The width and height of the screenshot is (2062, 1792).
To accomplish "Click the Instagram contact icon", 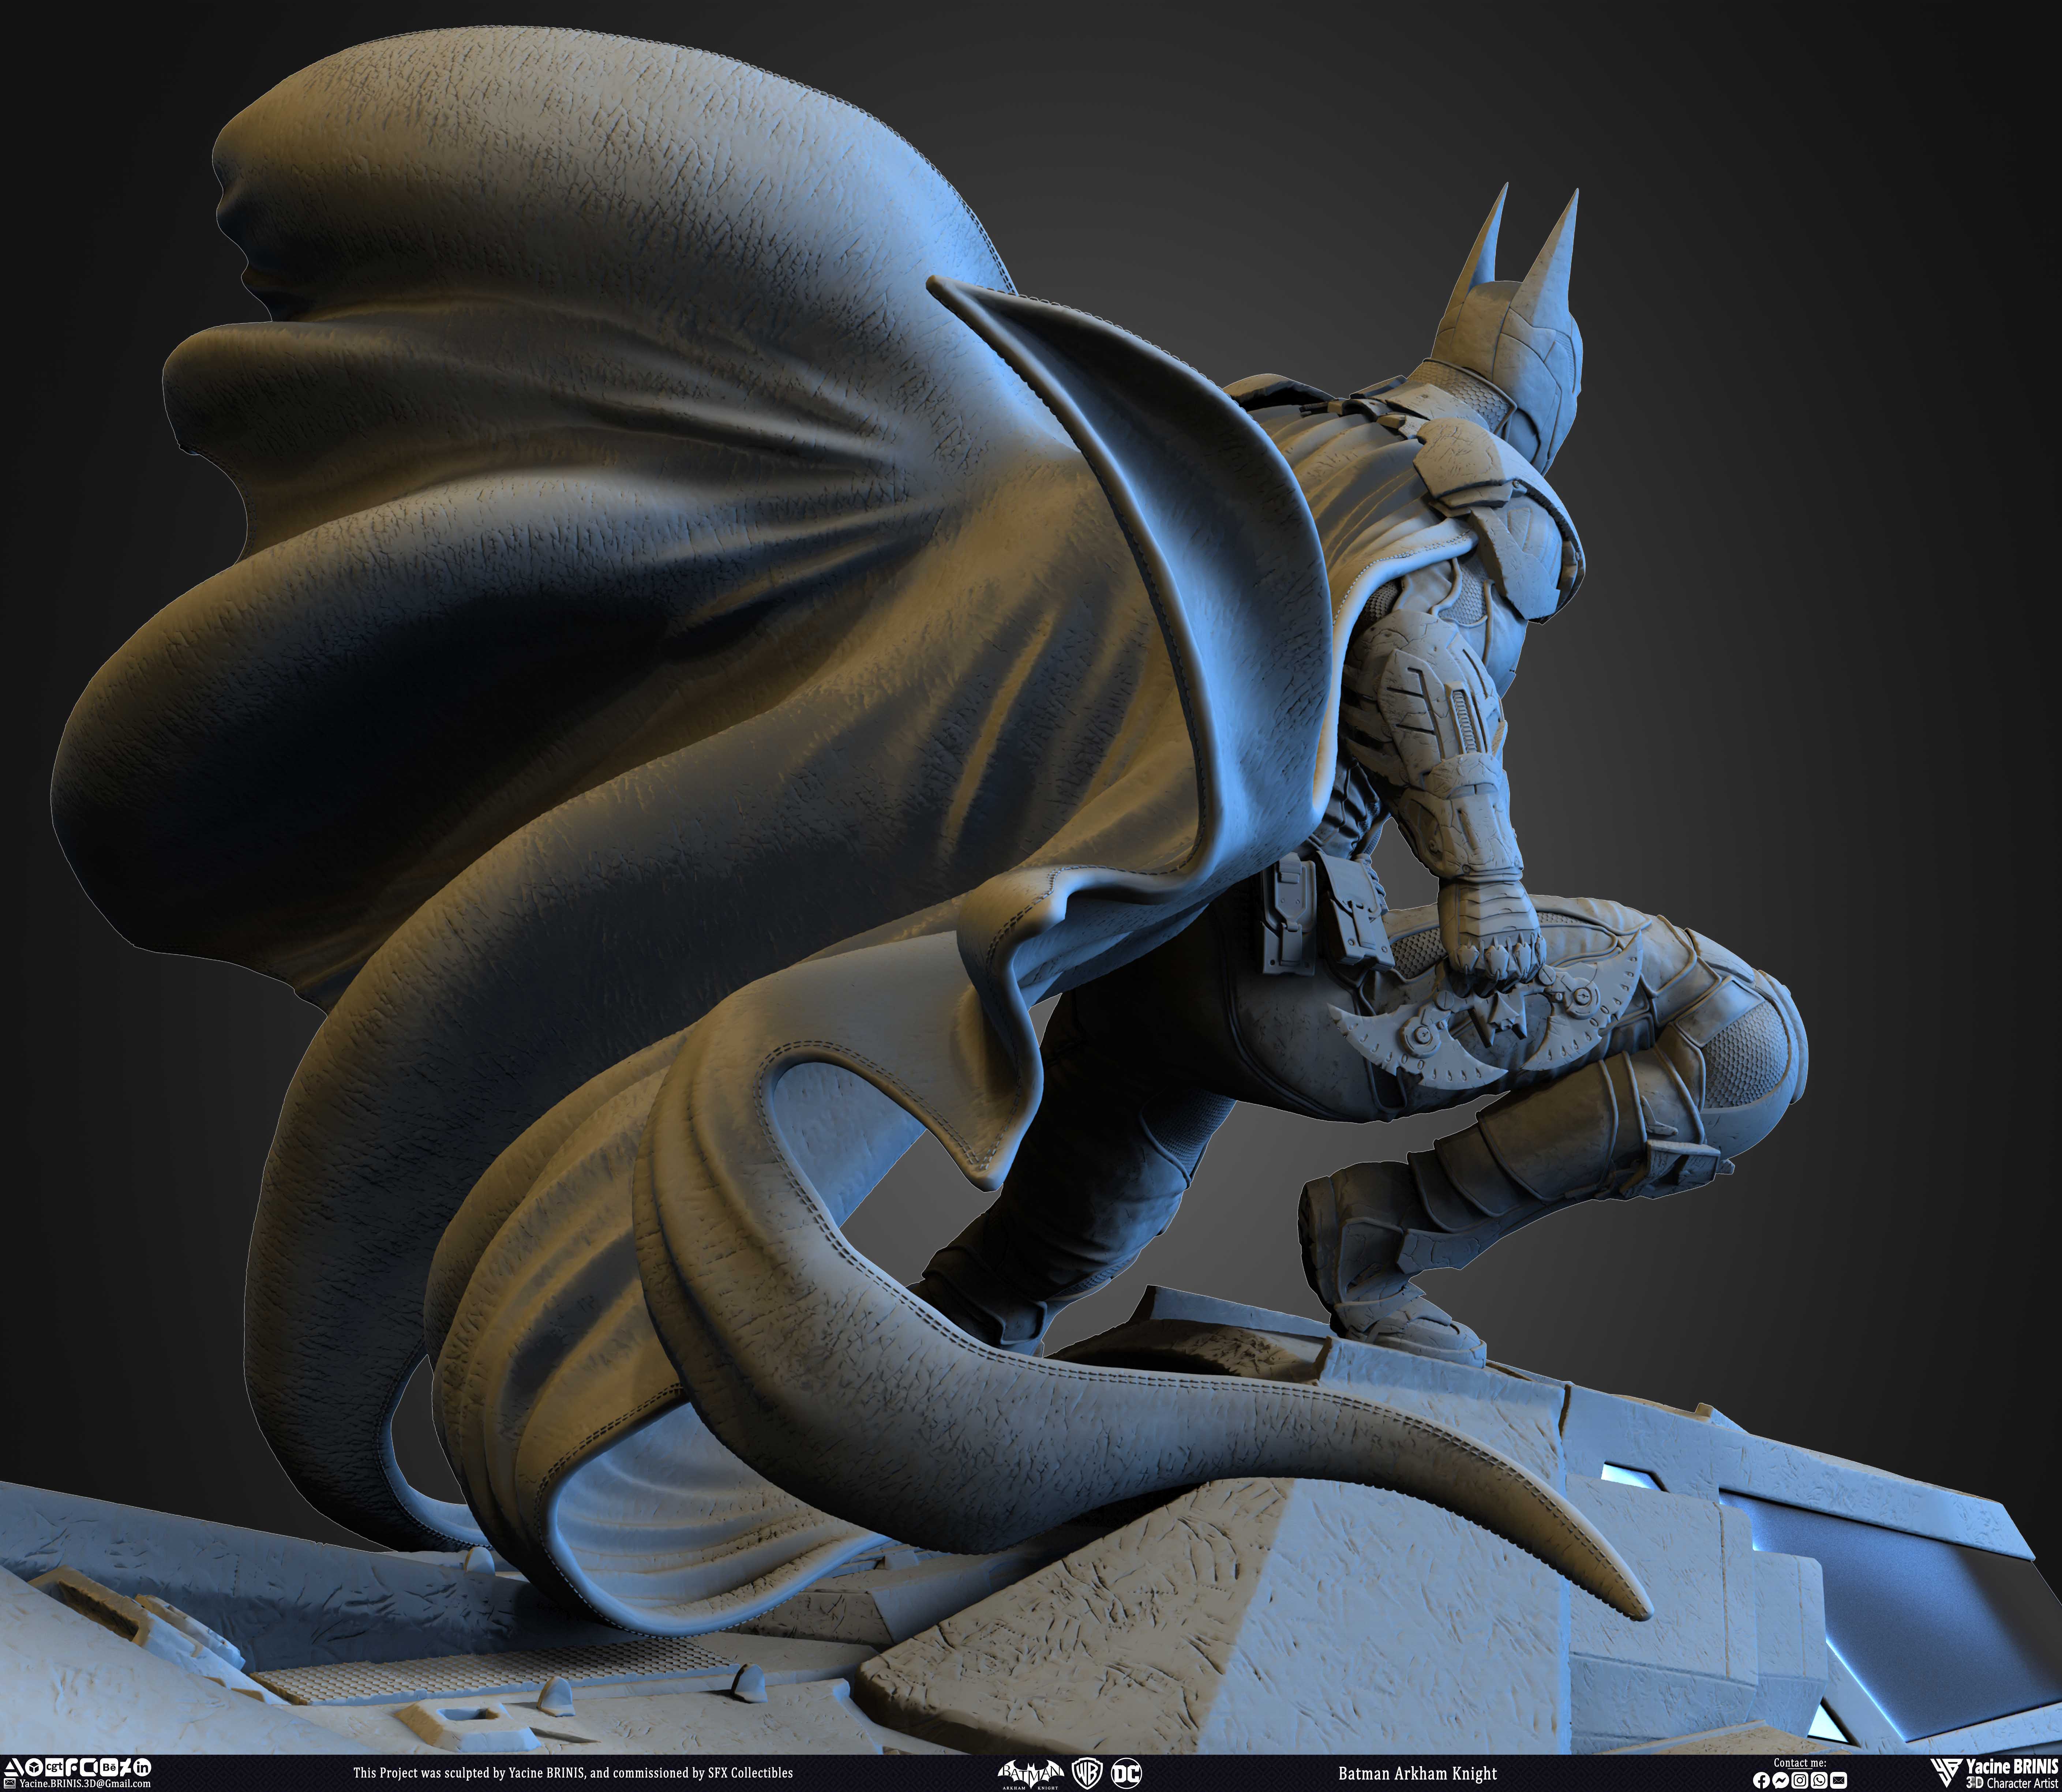I will point(1800,1780).
